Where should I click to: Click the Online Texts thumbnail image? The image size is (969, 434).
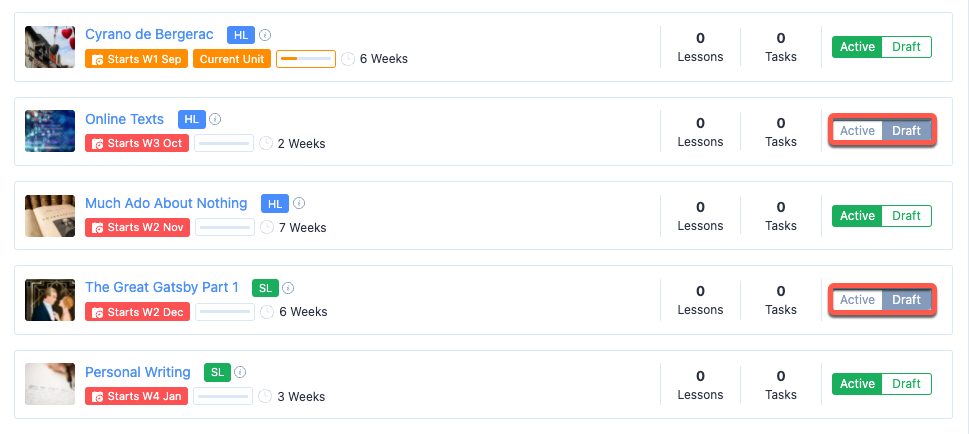pyautogui.click(x=50, y=131)
